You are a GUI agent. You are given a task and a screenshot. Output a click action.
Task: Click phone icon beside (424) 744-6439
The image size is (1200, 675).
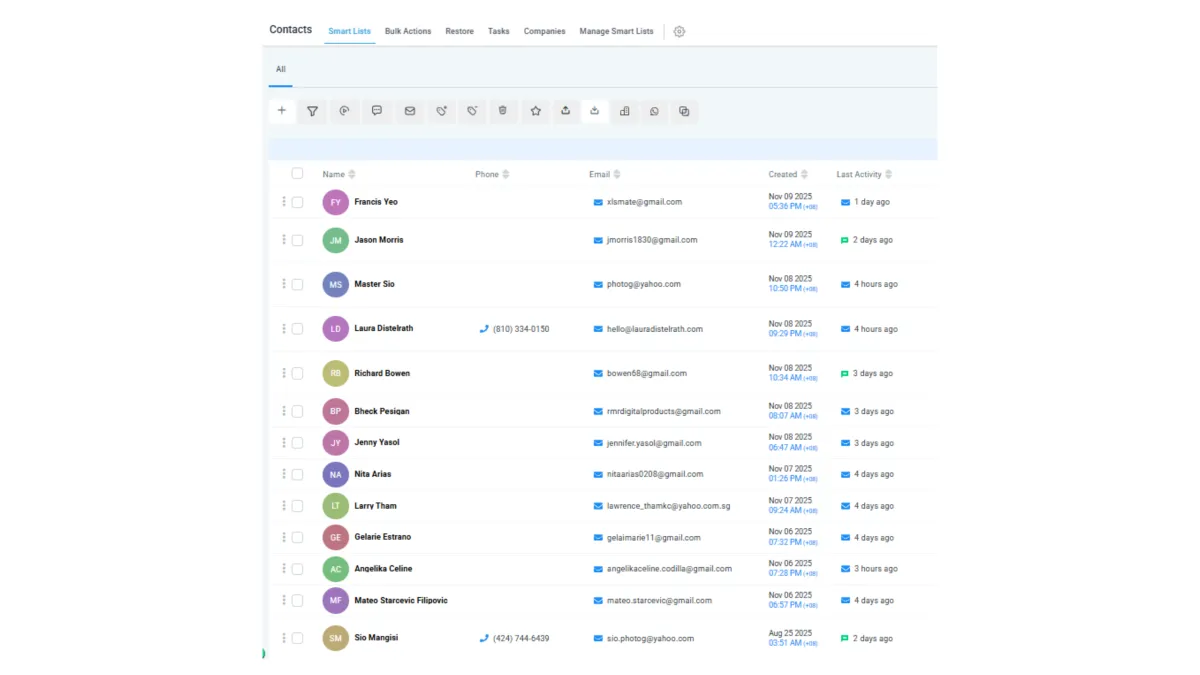[x=484, y=638]
